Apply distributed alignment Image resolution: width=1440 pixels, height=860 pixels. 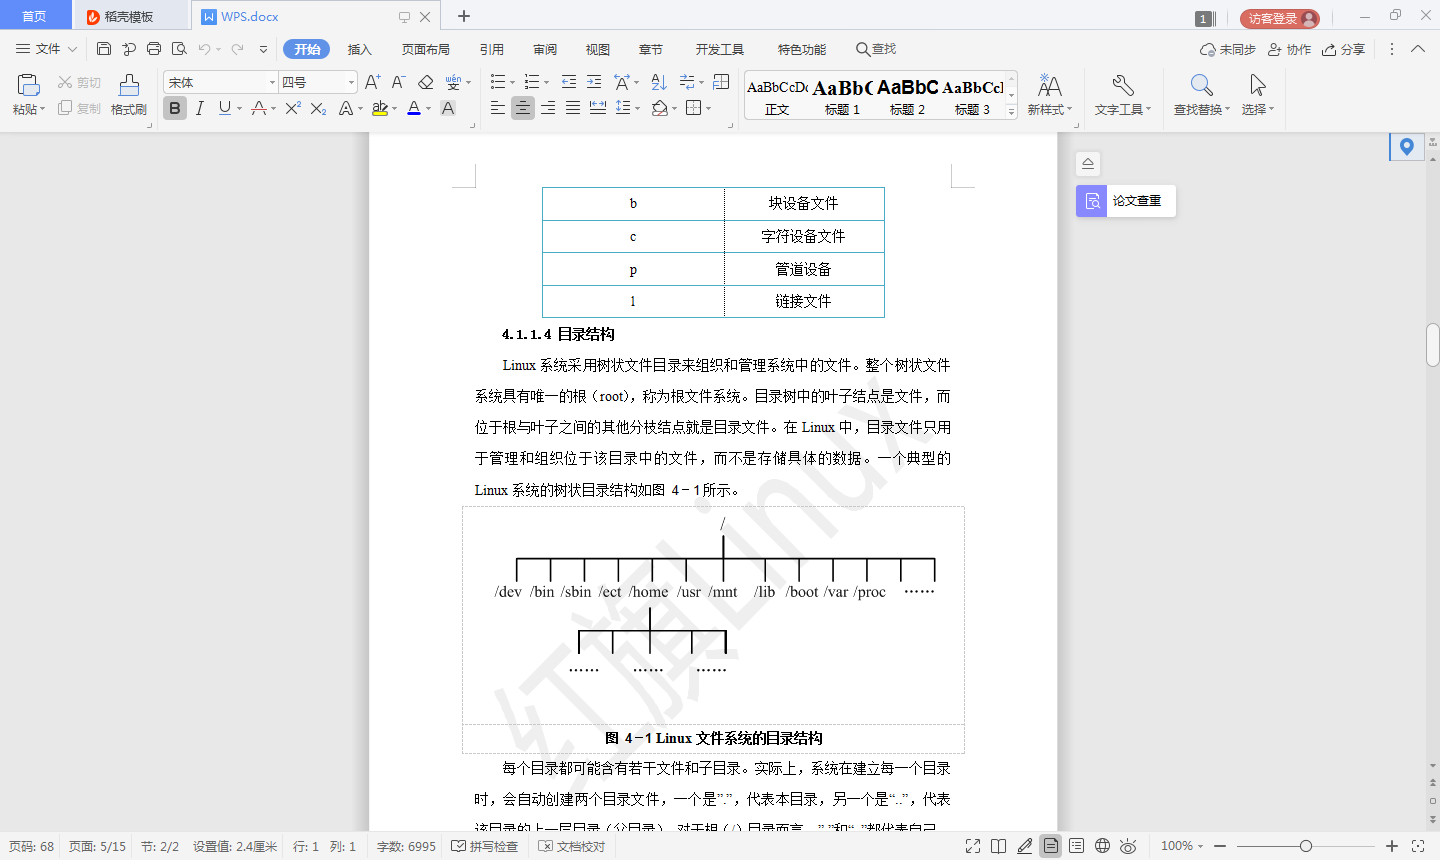click(598, 108)
